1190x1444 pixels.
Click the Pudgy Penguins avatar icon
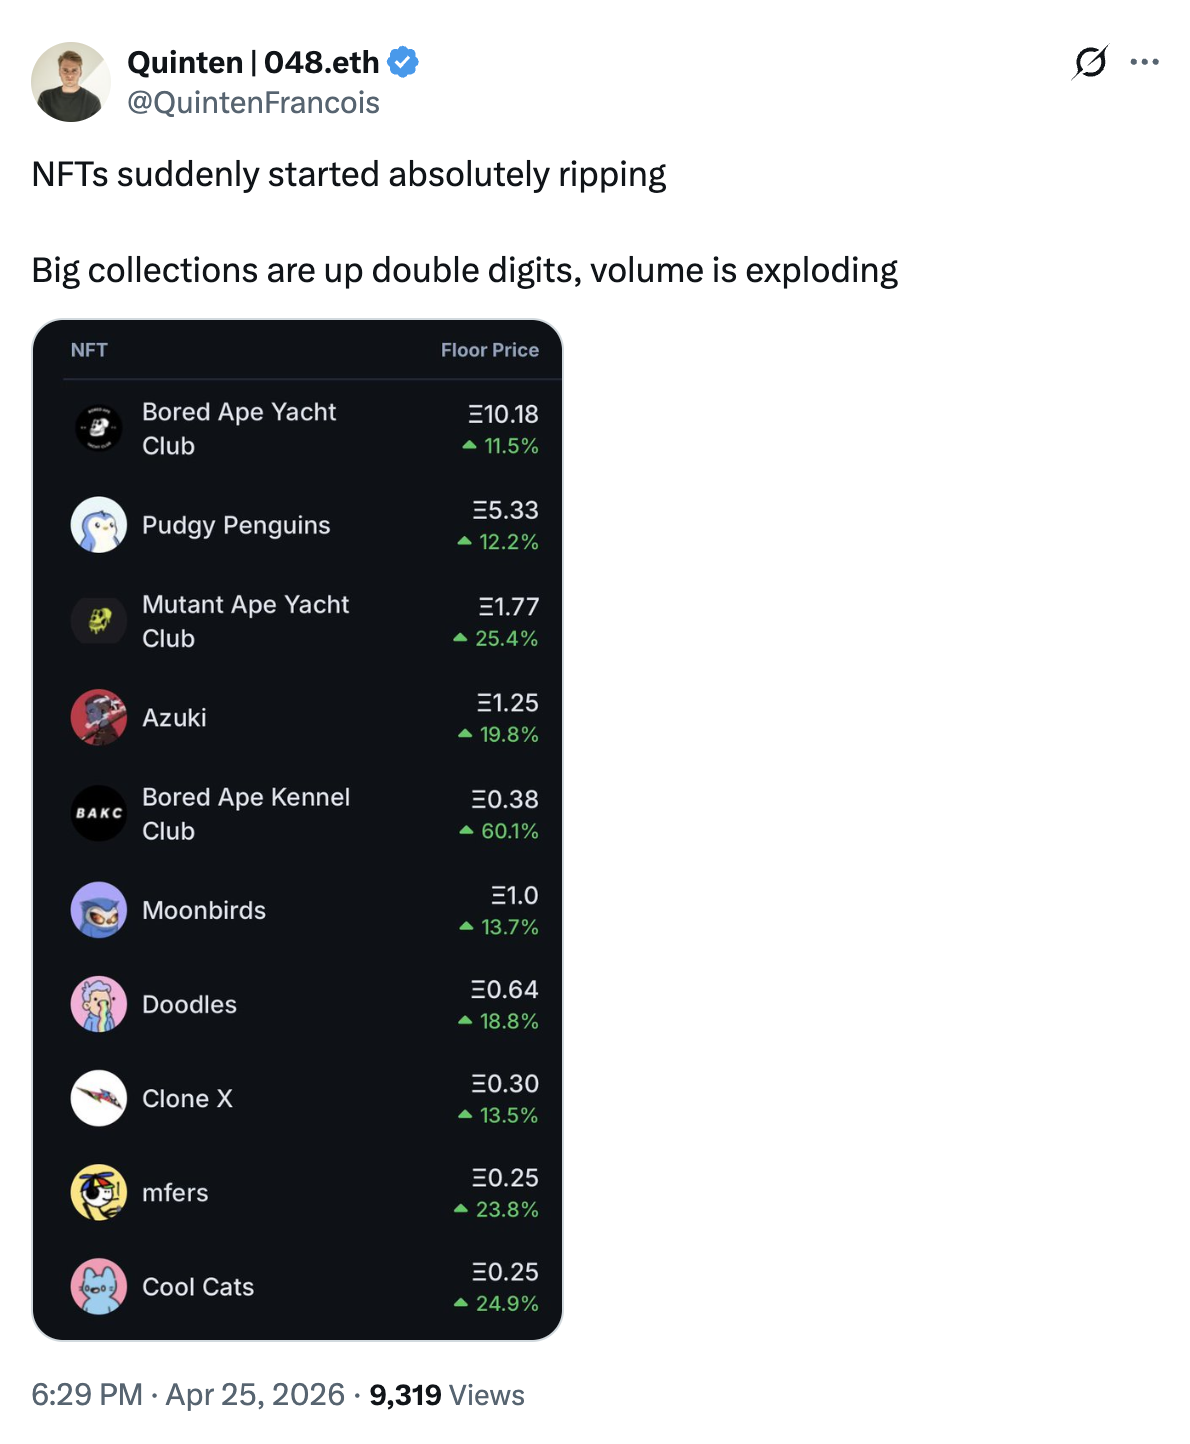99,525
